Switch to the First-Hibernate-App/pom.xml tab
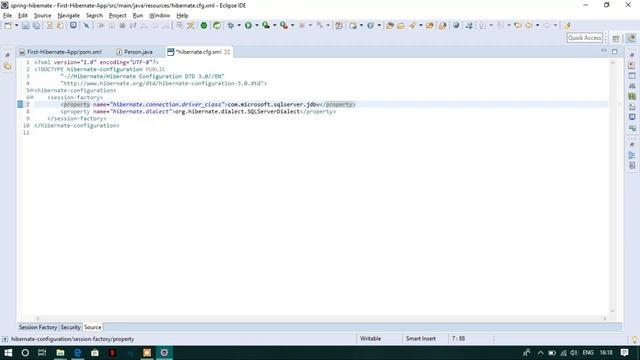 (x=60, y=52)
